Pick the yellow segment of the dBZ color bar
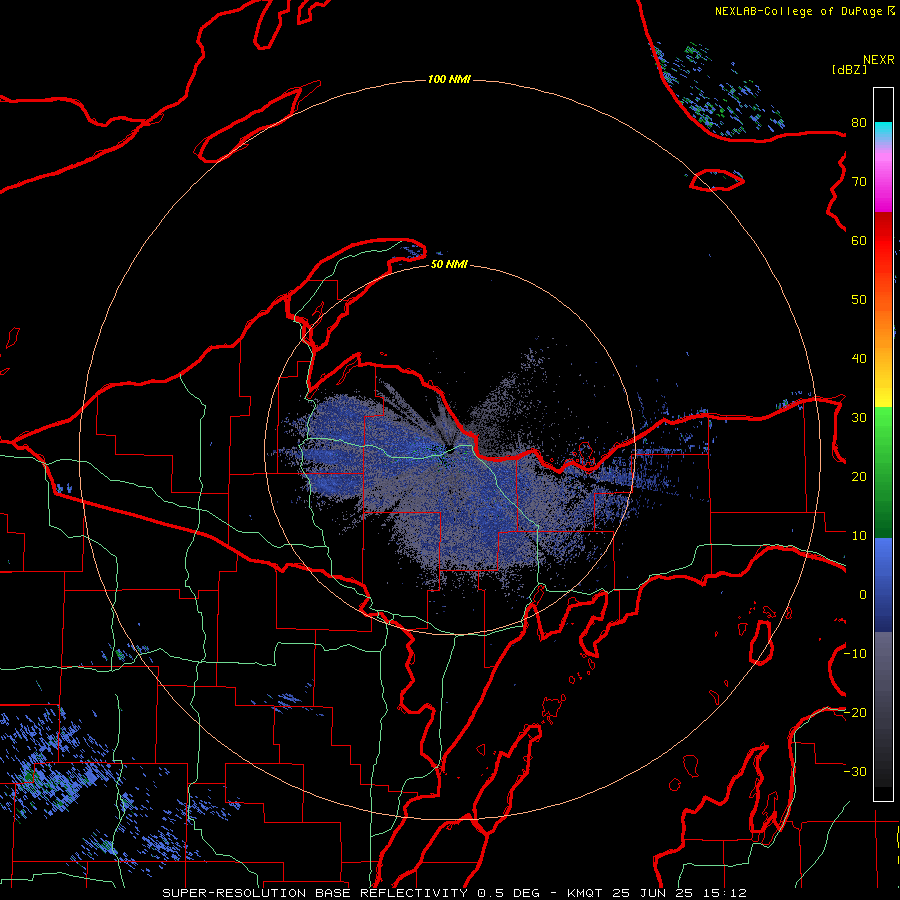The height and width of the screenshot is (900, 900). pyautogui.click(x=883, y=397)
